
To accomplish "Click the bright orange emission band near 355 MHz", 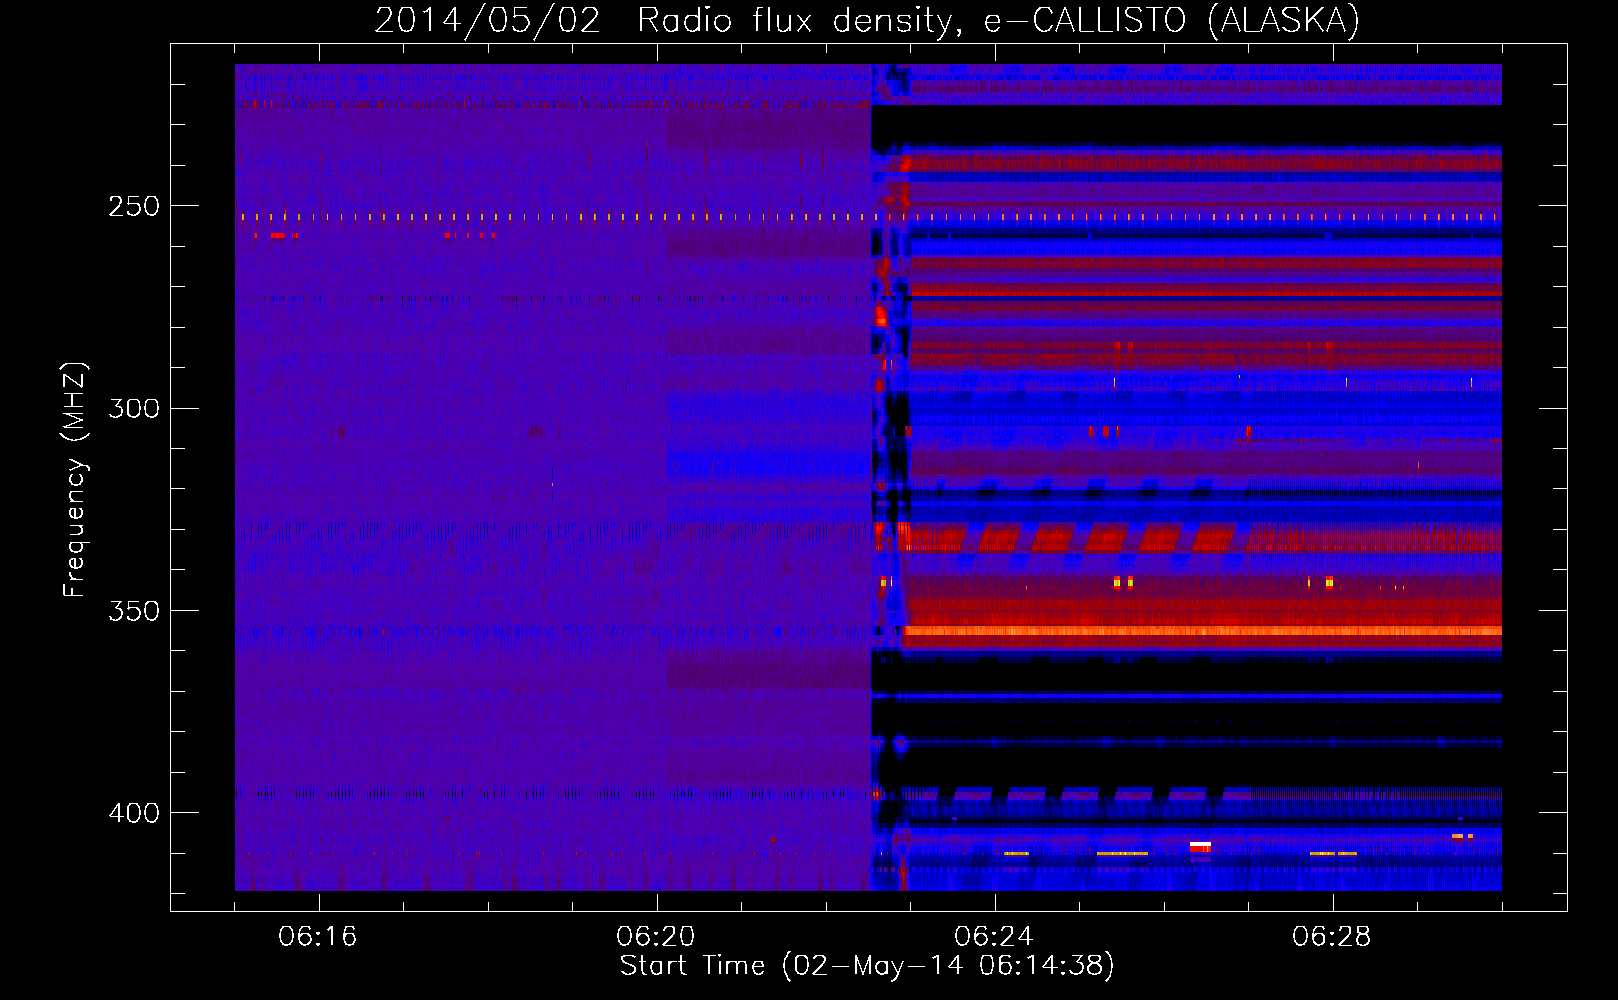I will click(x=1203, y=631).
